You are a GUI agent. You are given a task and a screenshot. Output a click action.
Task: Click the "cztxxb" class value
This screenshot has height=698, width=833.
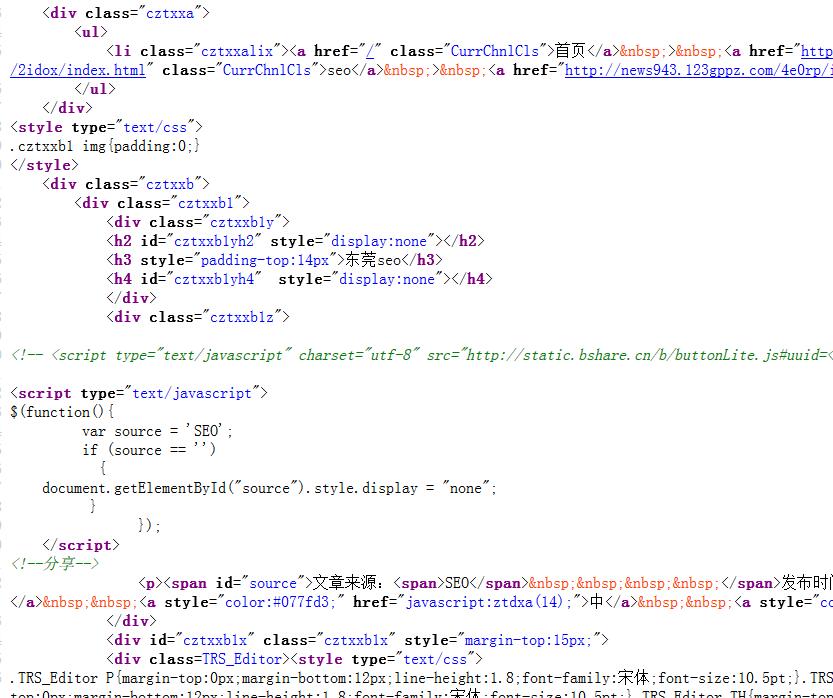(170, 184)
